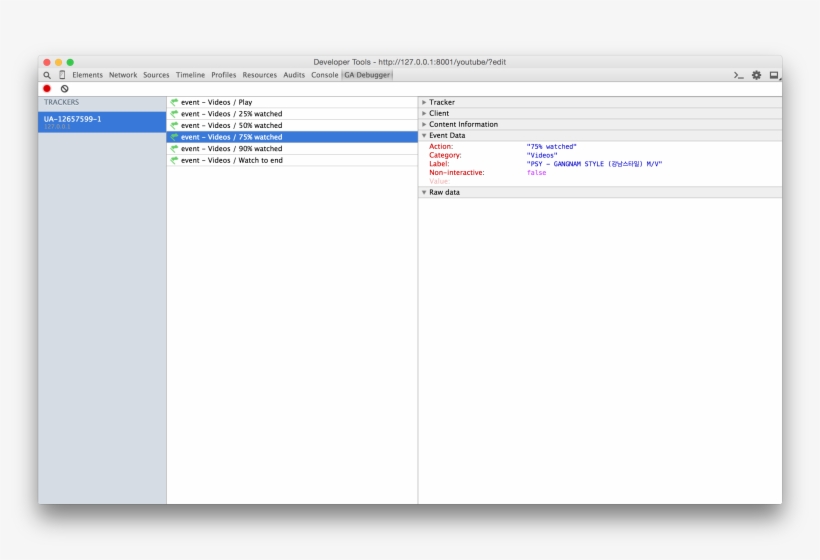Switch to the Network tab
This screenshot has height=560, width=820.
pos(123,75)
